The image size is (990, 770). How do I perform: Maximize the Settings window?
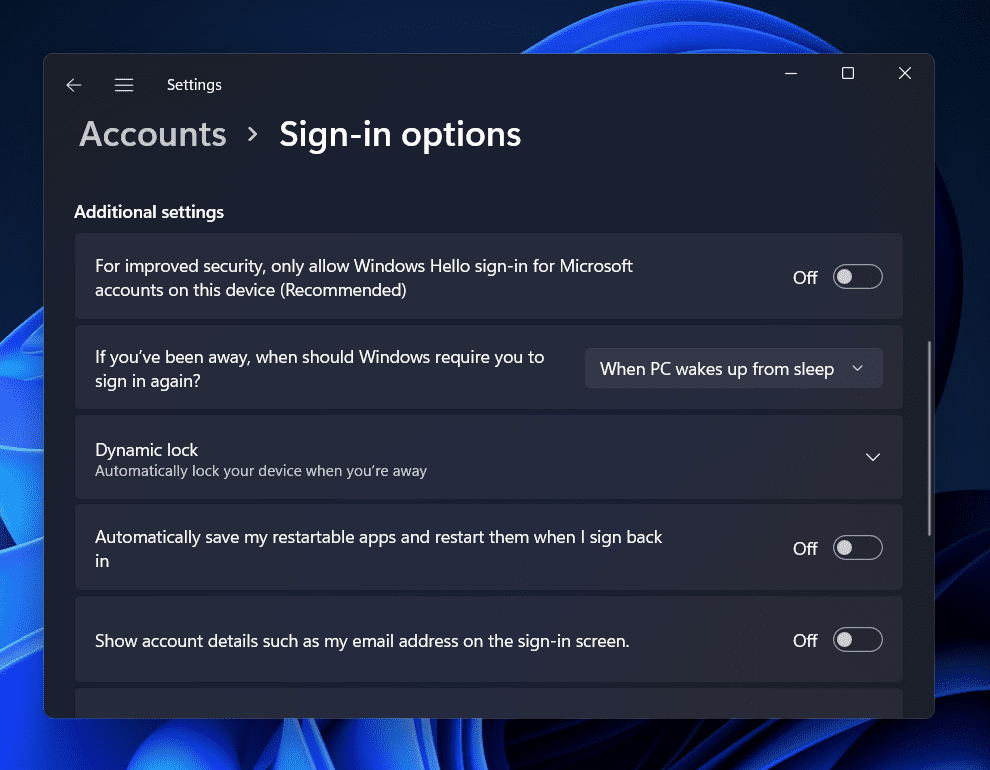tap(848, 73)
